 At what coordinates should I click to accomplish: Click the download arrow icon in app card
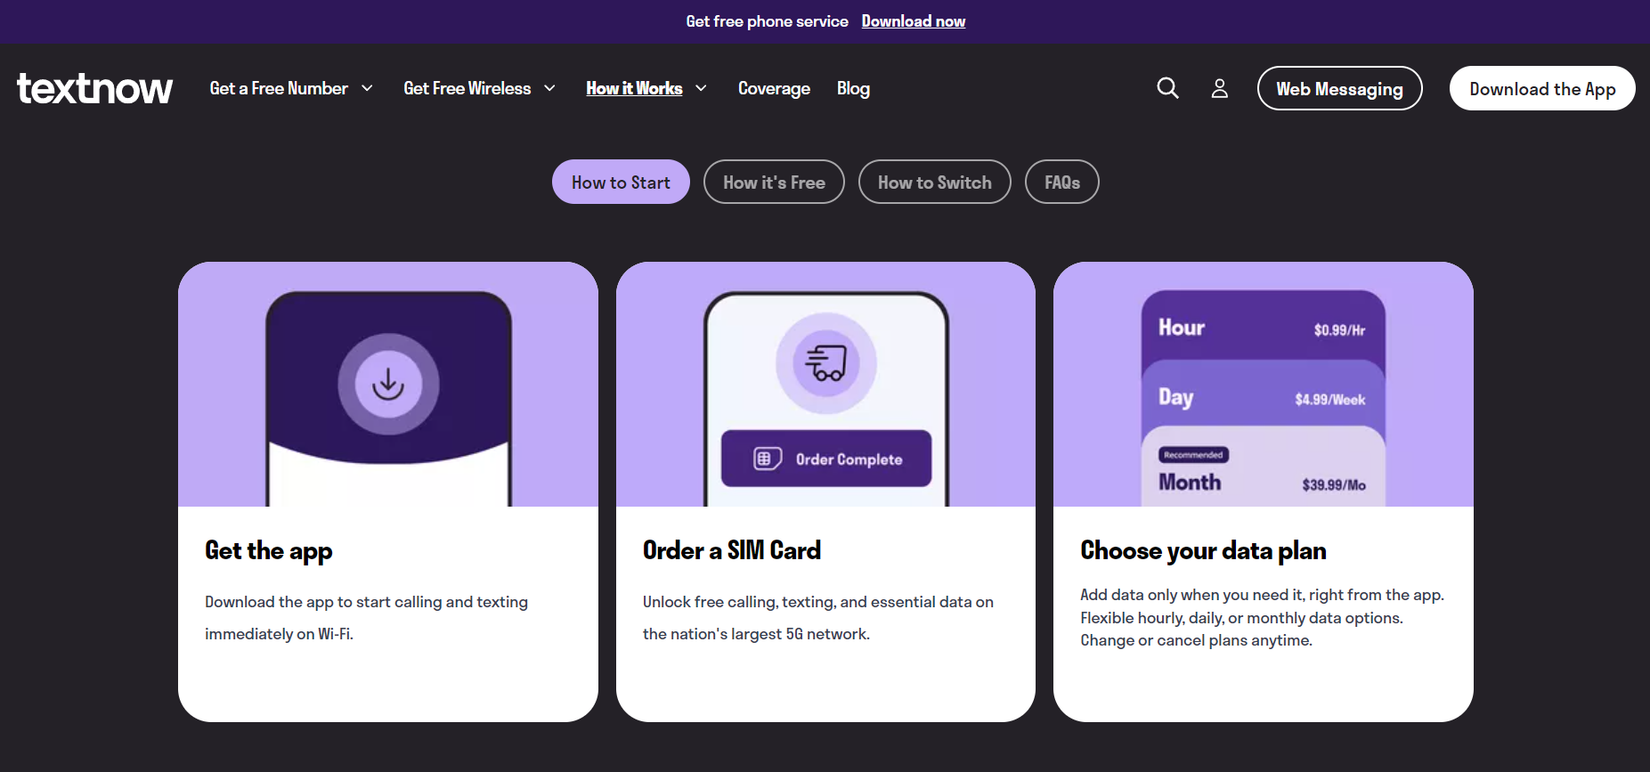tap(388, 384)
